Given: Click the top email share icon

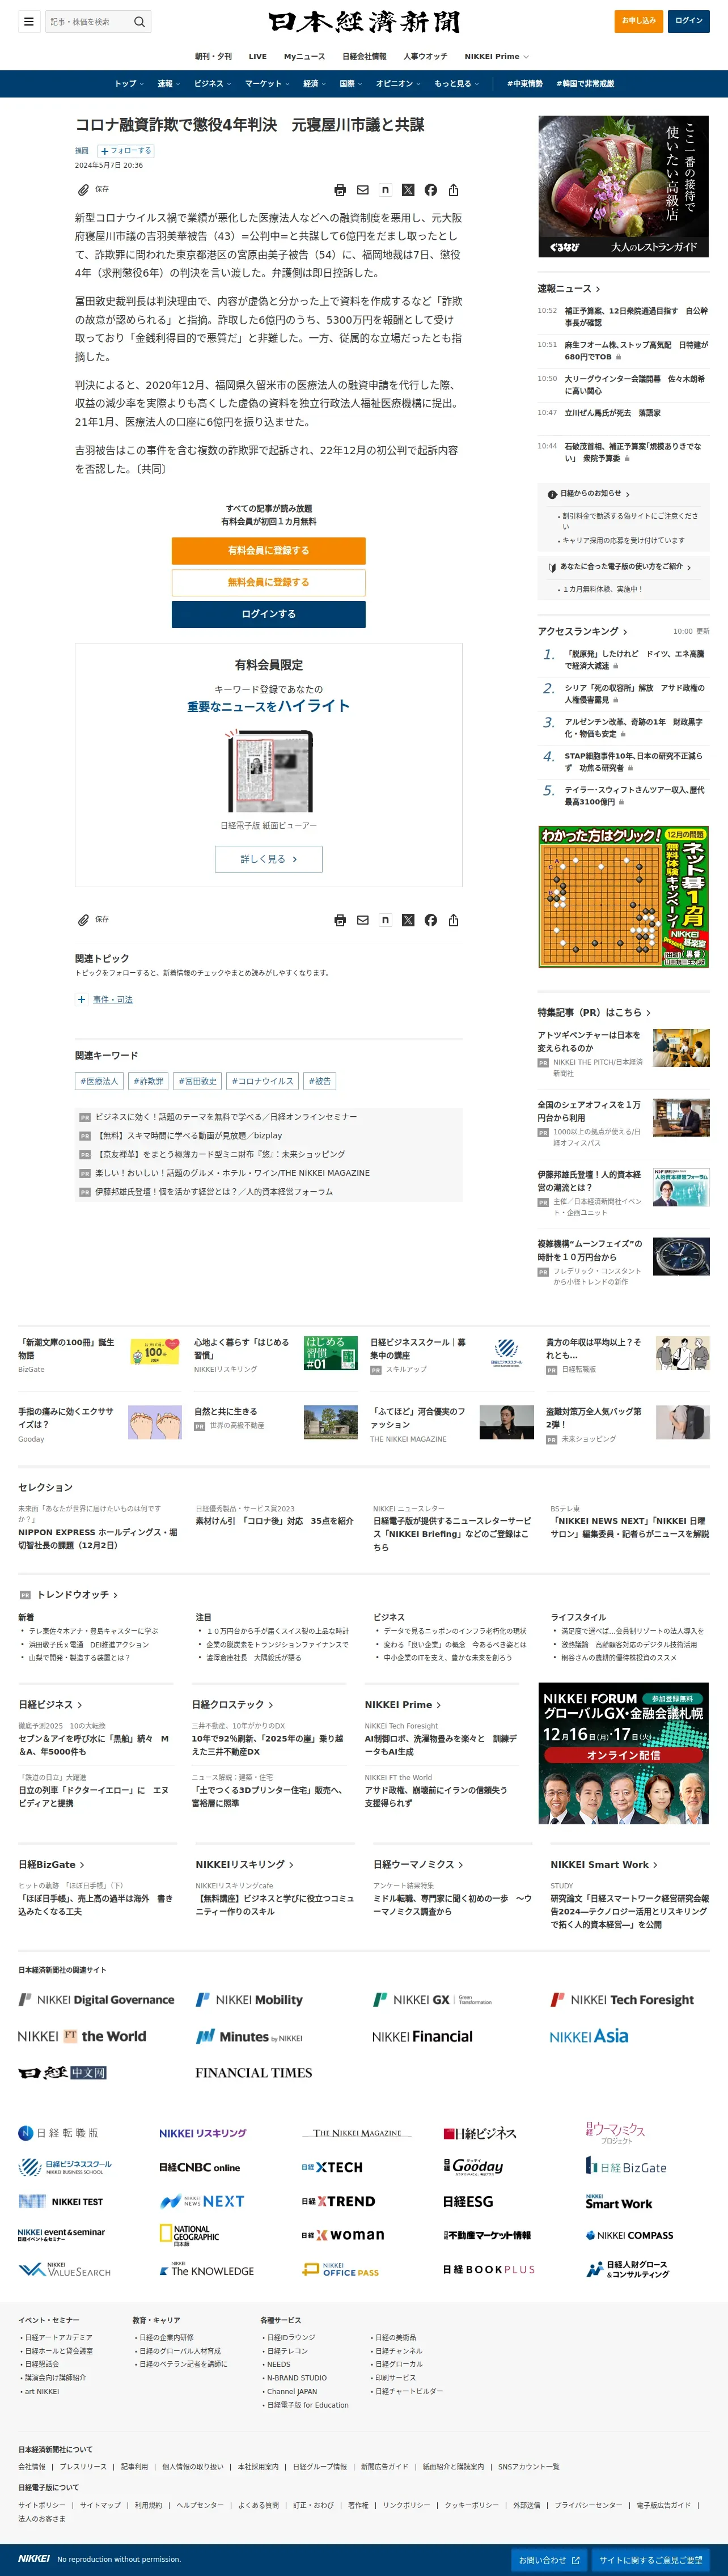Looking at the screenshot, I should click(363, 190).
